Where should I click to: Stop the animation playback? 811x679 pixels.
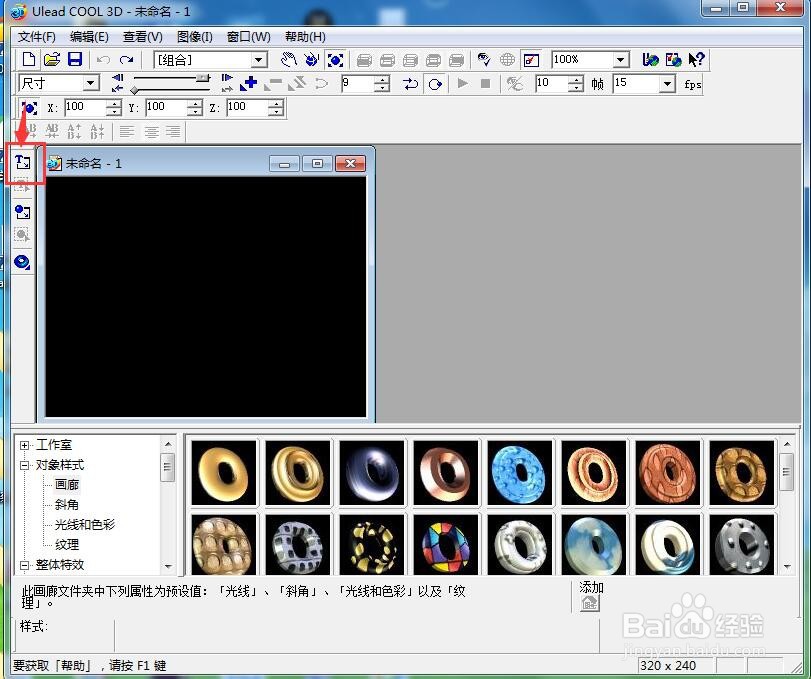485,83
